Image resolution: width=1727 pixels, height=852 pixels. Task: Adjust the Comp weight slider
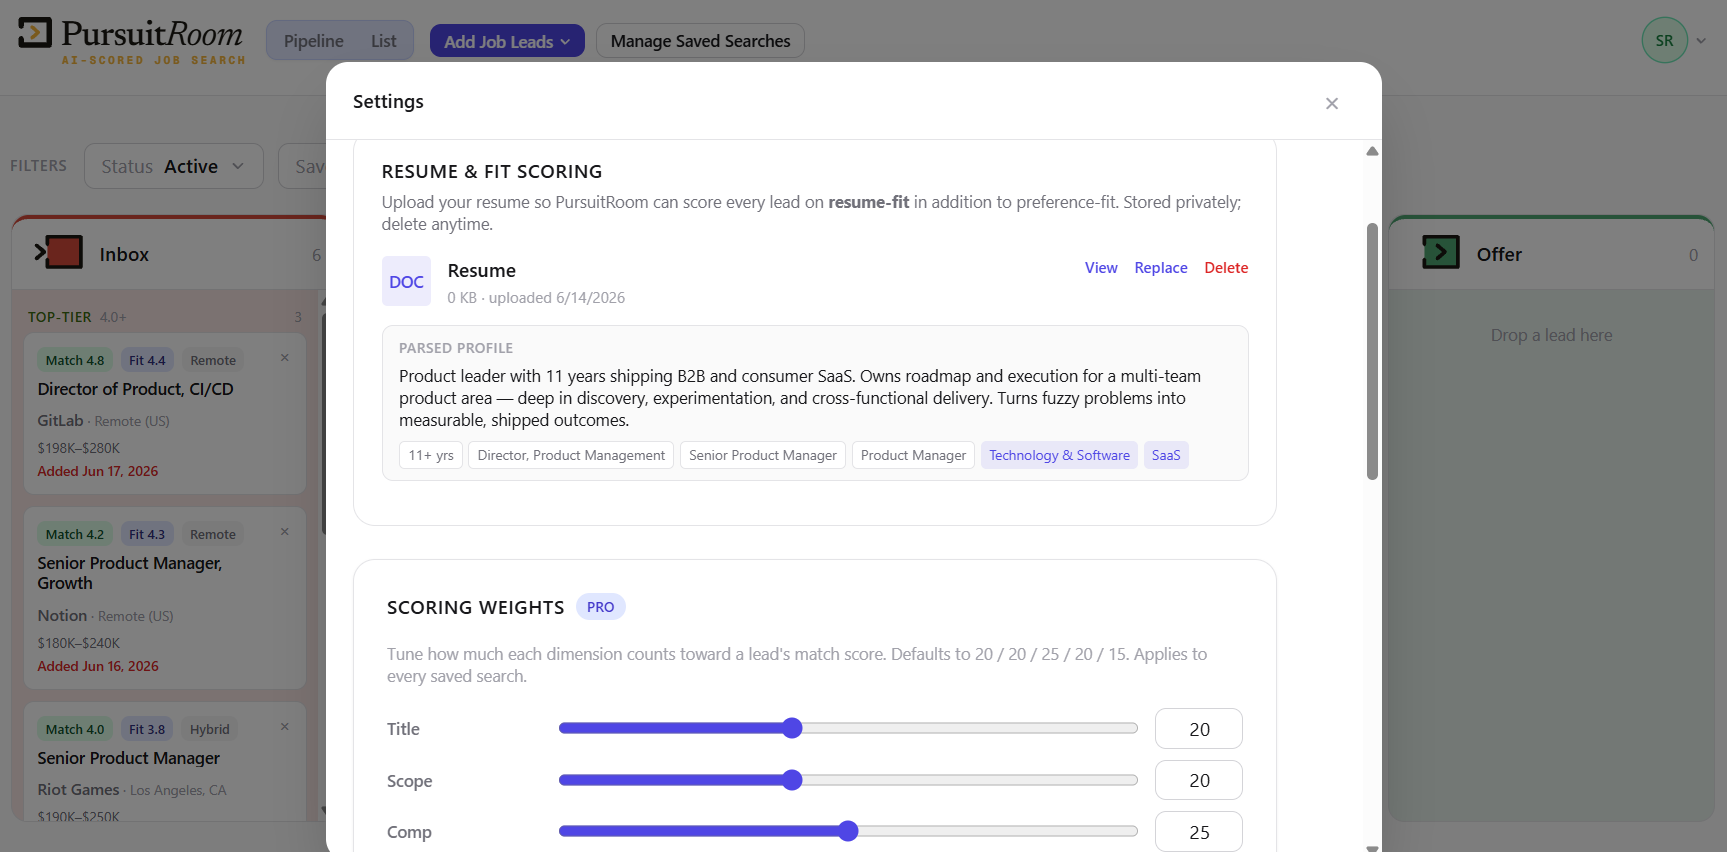tap(848, 831)
